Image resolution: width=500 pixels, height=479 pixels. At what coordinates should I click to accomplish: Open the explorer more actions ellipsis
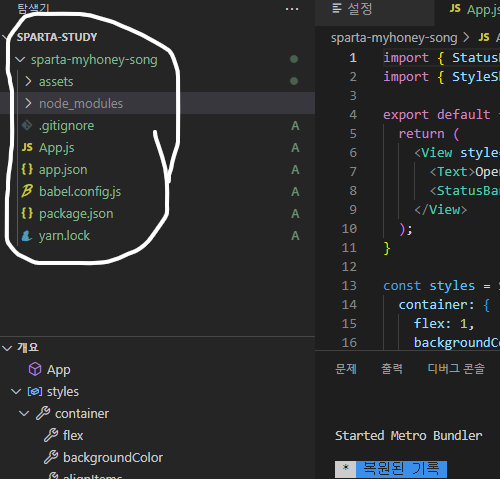(x=292, y=9)
